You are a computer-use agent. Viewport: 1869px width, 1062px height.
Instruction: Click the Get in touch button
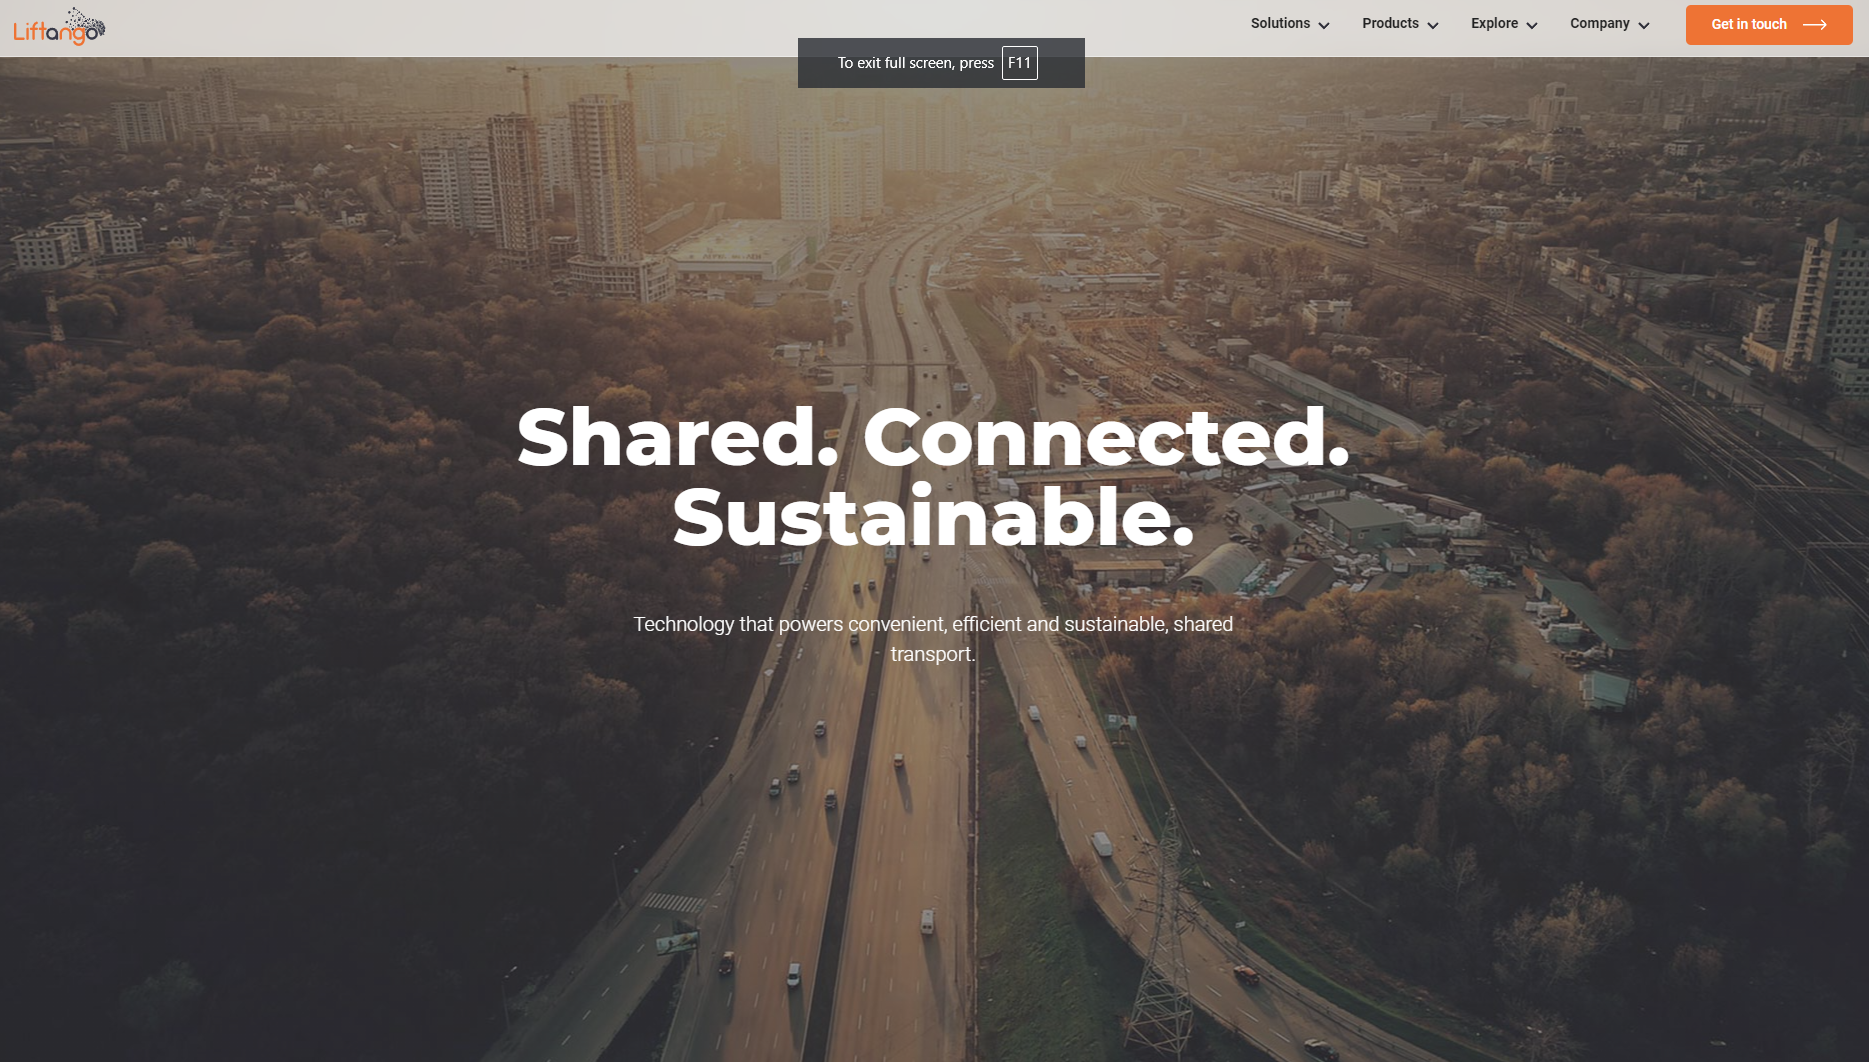(x=1769, y=25)
